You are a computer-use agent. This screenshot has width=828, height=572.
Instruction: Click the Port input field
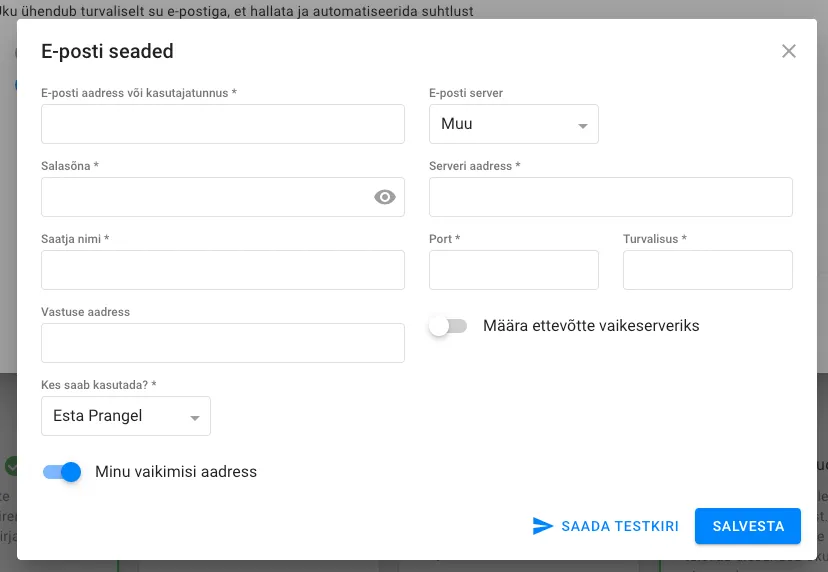coord(513,270)
